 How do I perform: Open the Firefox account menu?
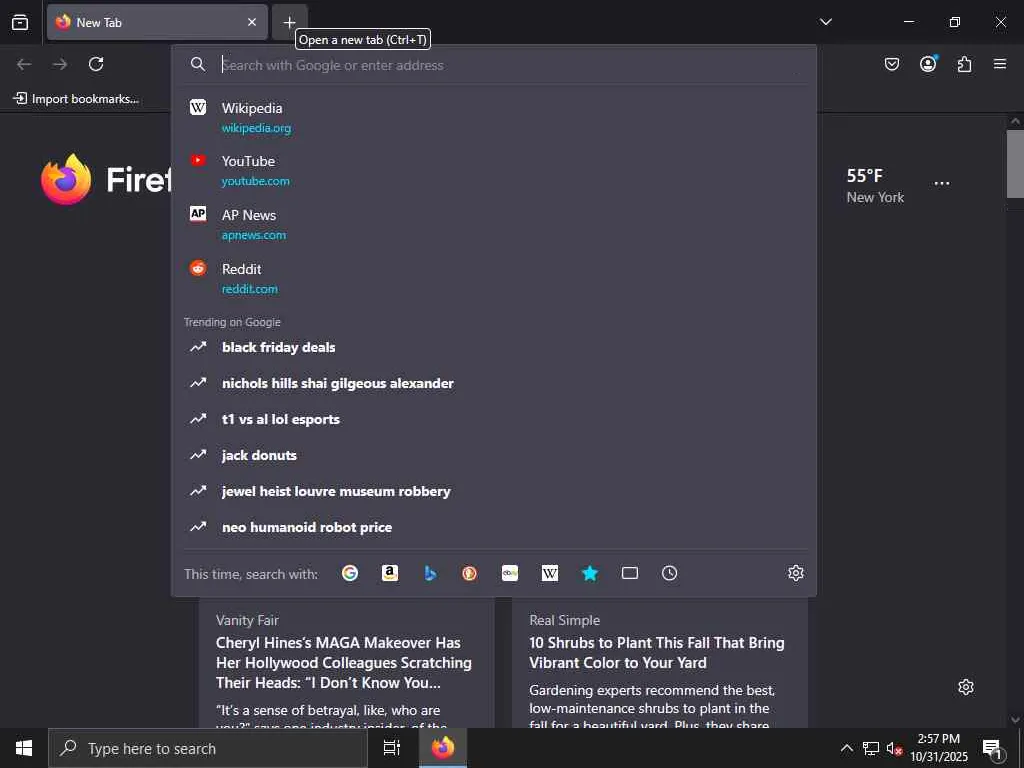[x=928, y=64]
